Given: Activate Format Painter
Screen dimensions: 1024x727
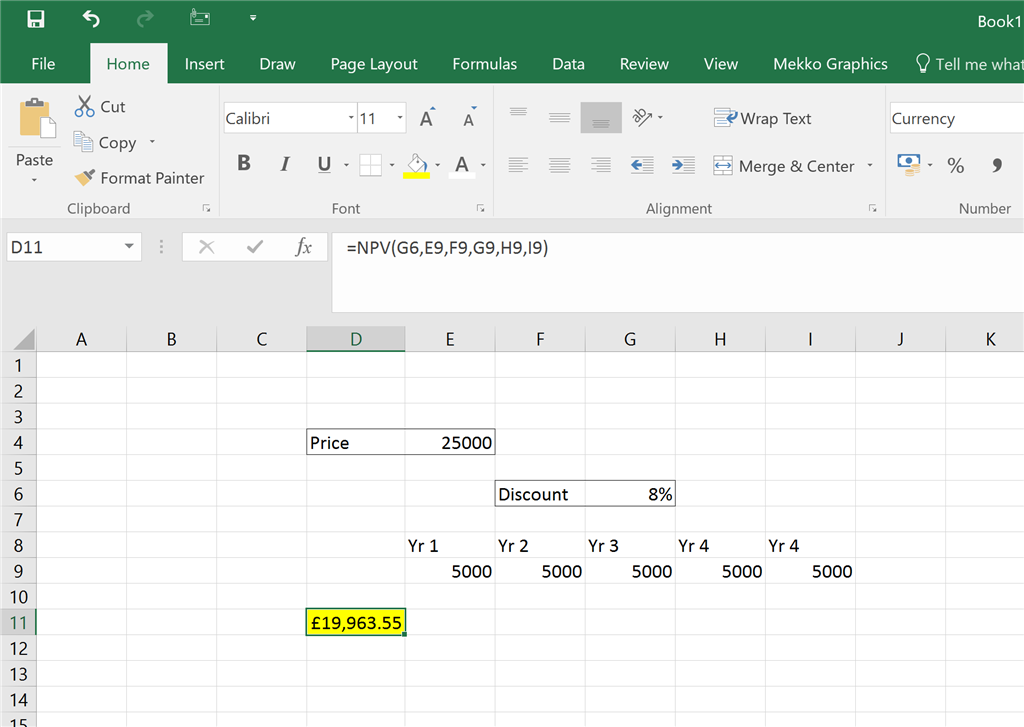Looking at the screenshot, I should pyautogui.click(x=139, y=178).
